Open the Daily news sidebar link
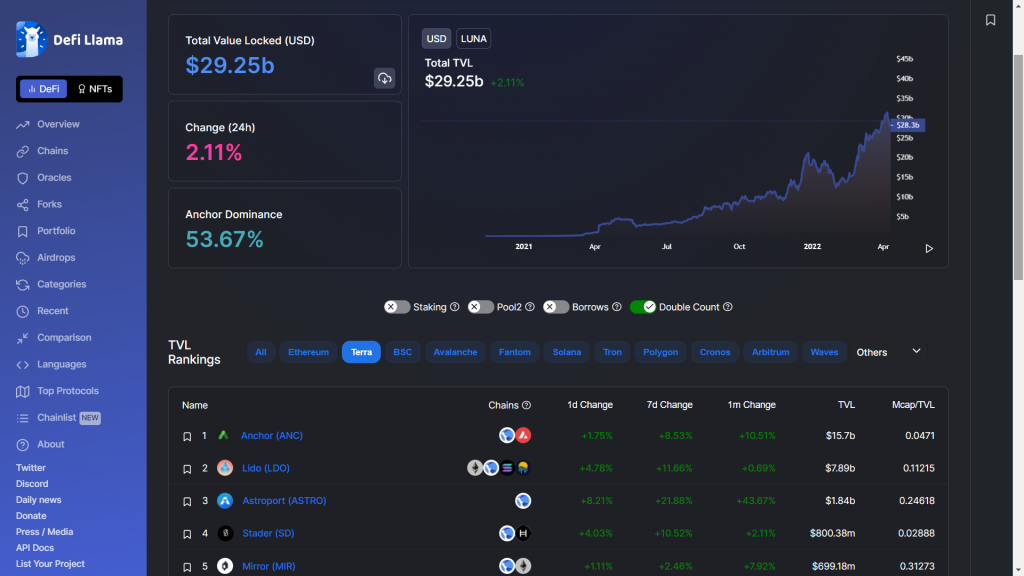 tap(39, 500)
